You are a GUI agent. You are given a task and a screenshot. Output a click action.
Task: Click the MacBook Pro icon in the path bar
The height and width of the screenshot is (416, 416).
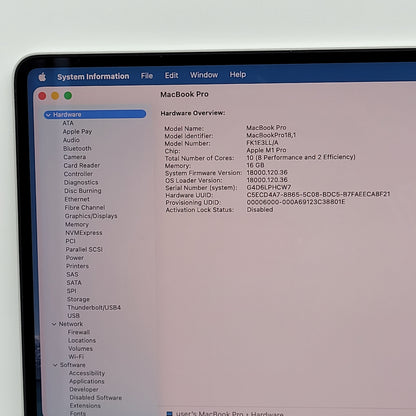169,414
